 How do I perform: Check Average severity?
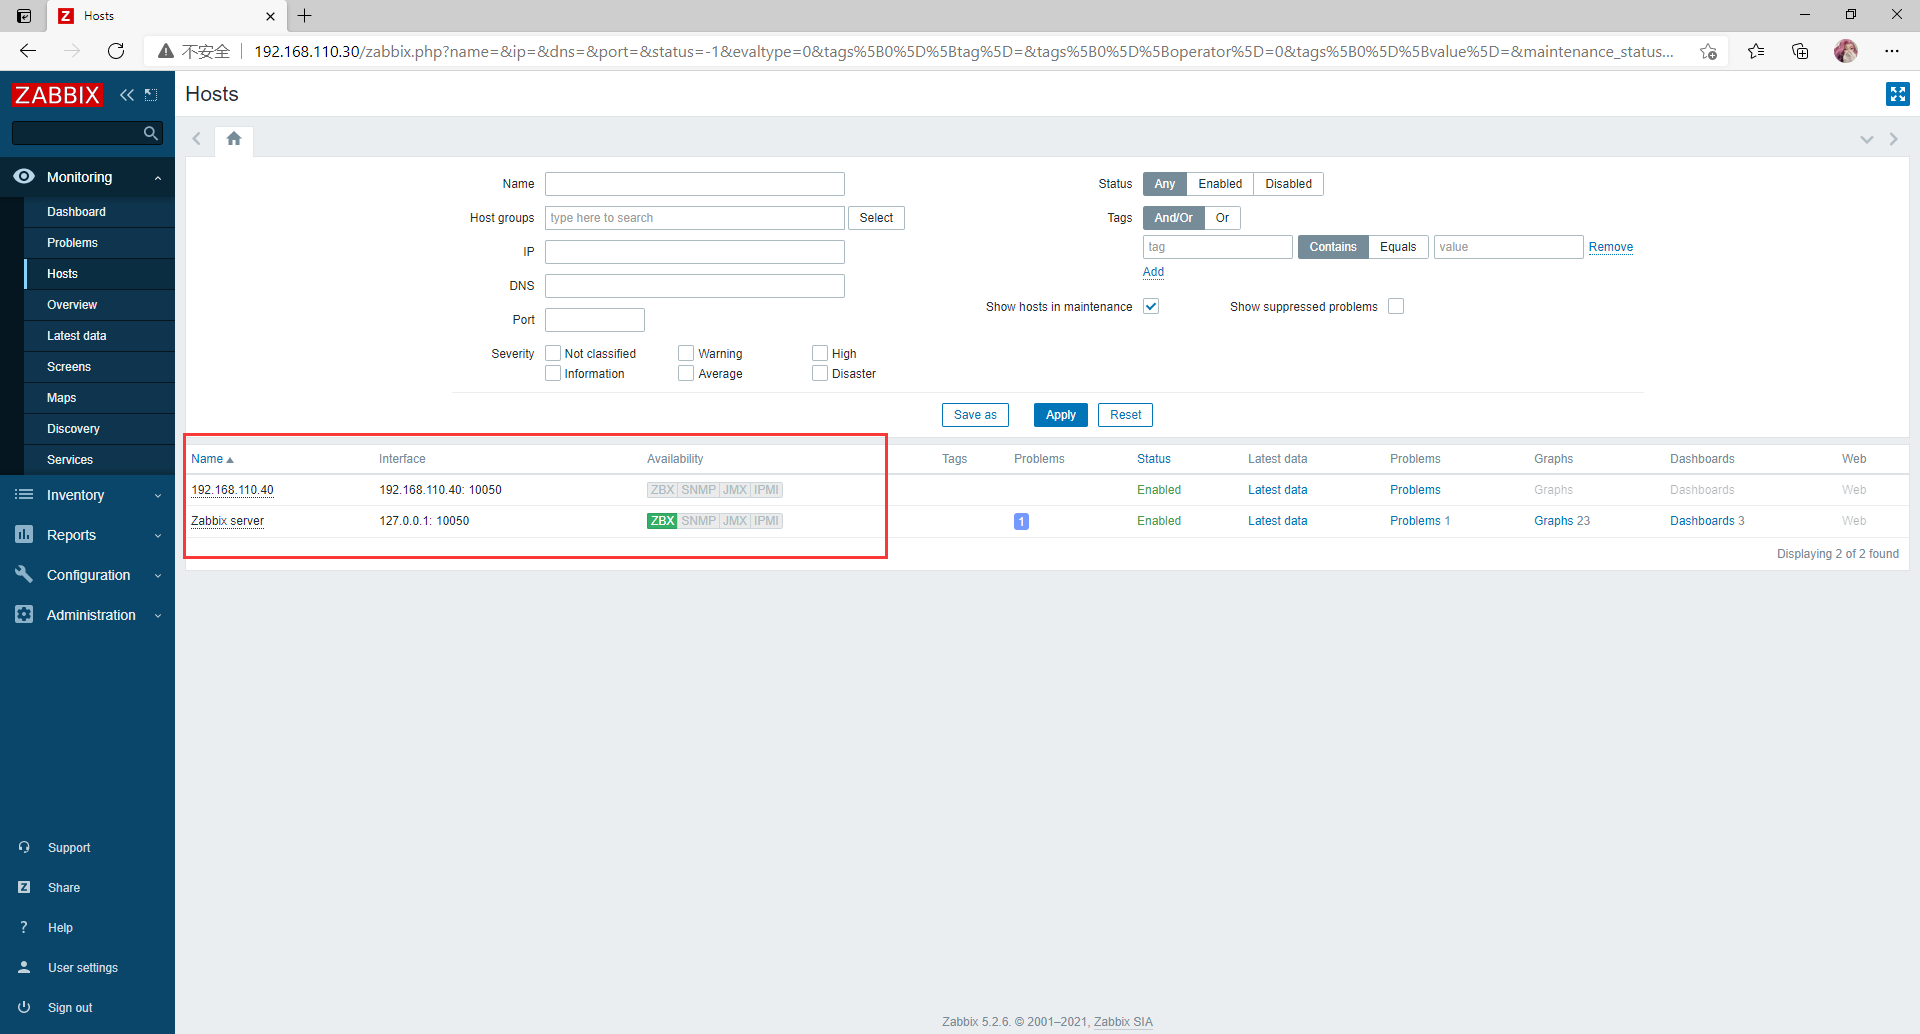686,373
